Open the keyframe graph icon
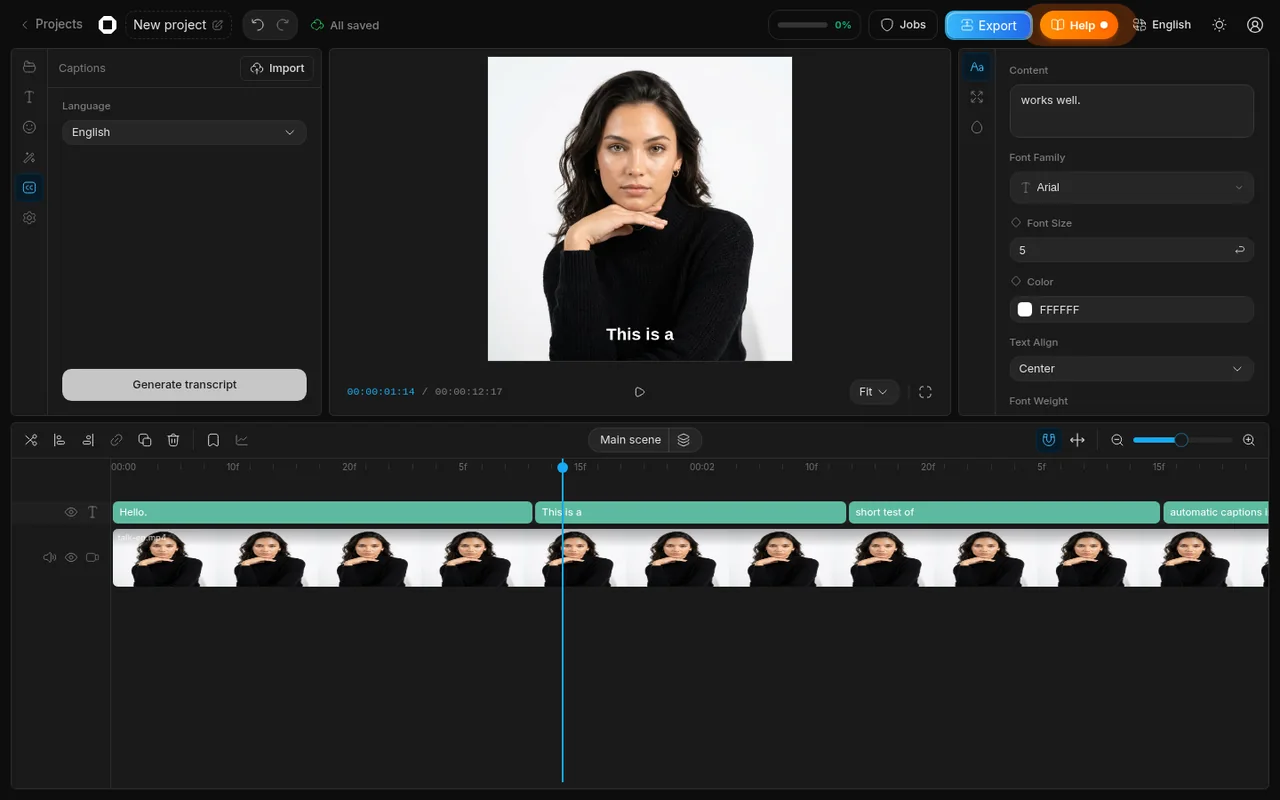1280x800 pixels. tap(241, 440)
